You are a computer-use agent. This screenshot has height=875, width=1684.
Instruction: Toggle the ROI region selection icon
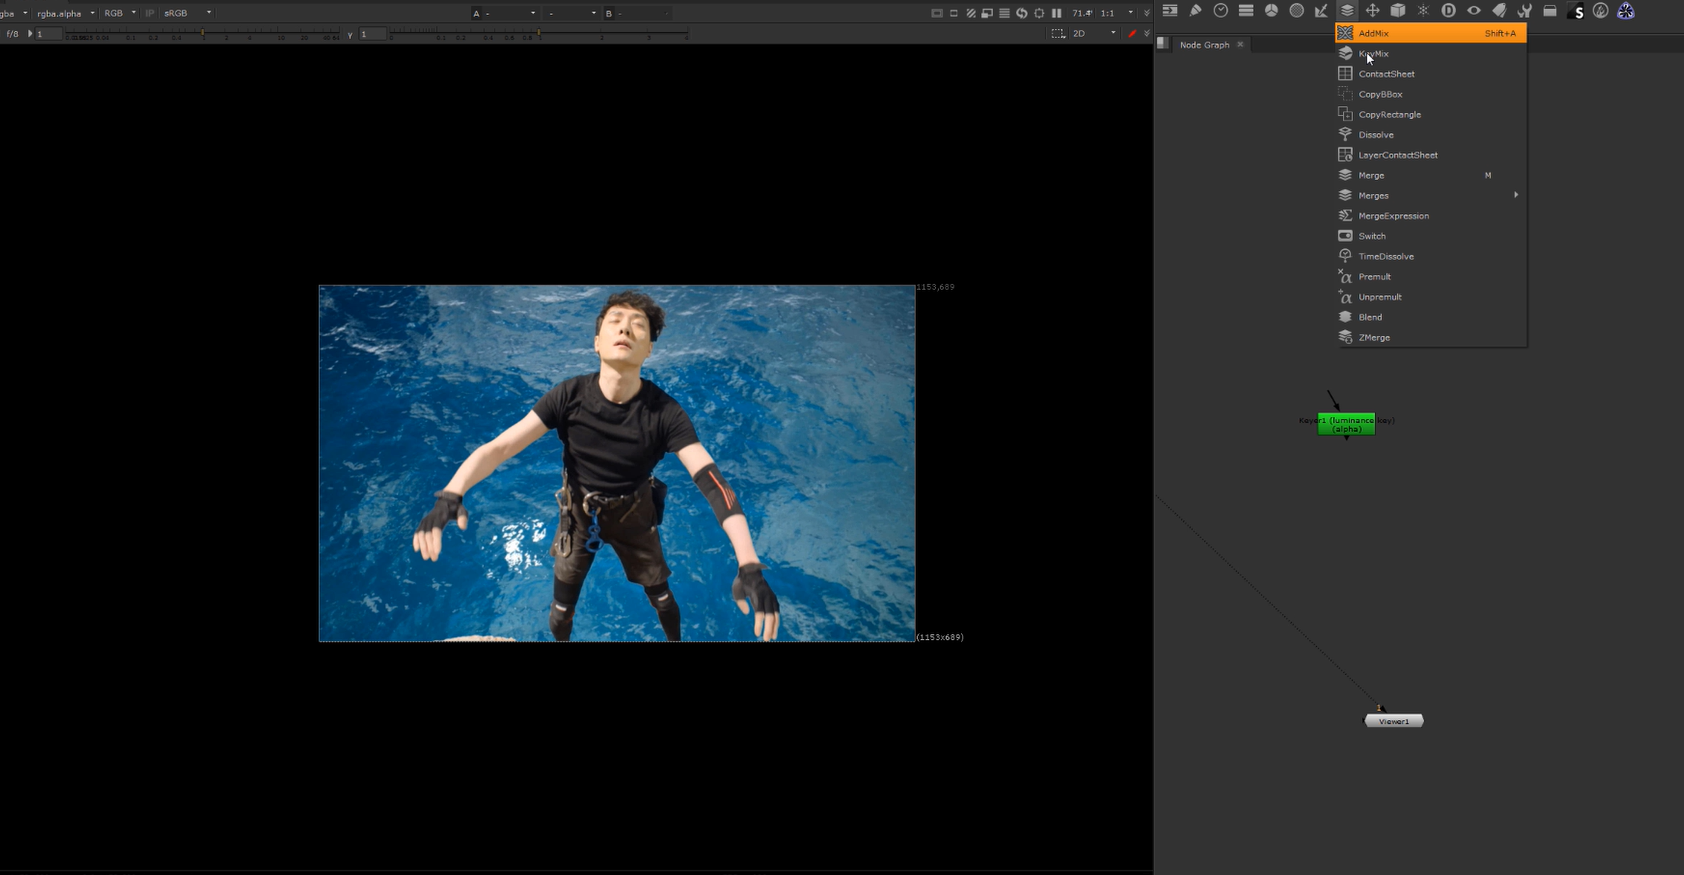(1057, 34)
